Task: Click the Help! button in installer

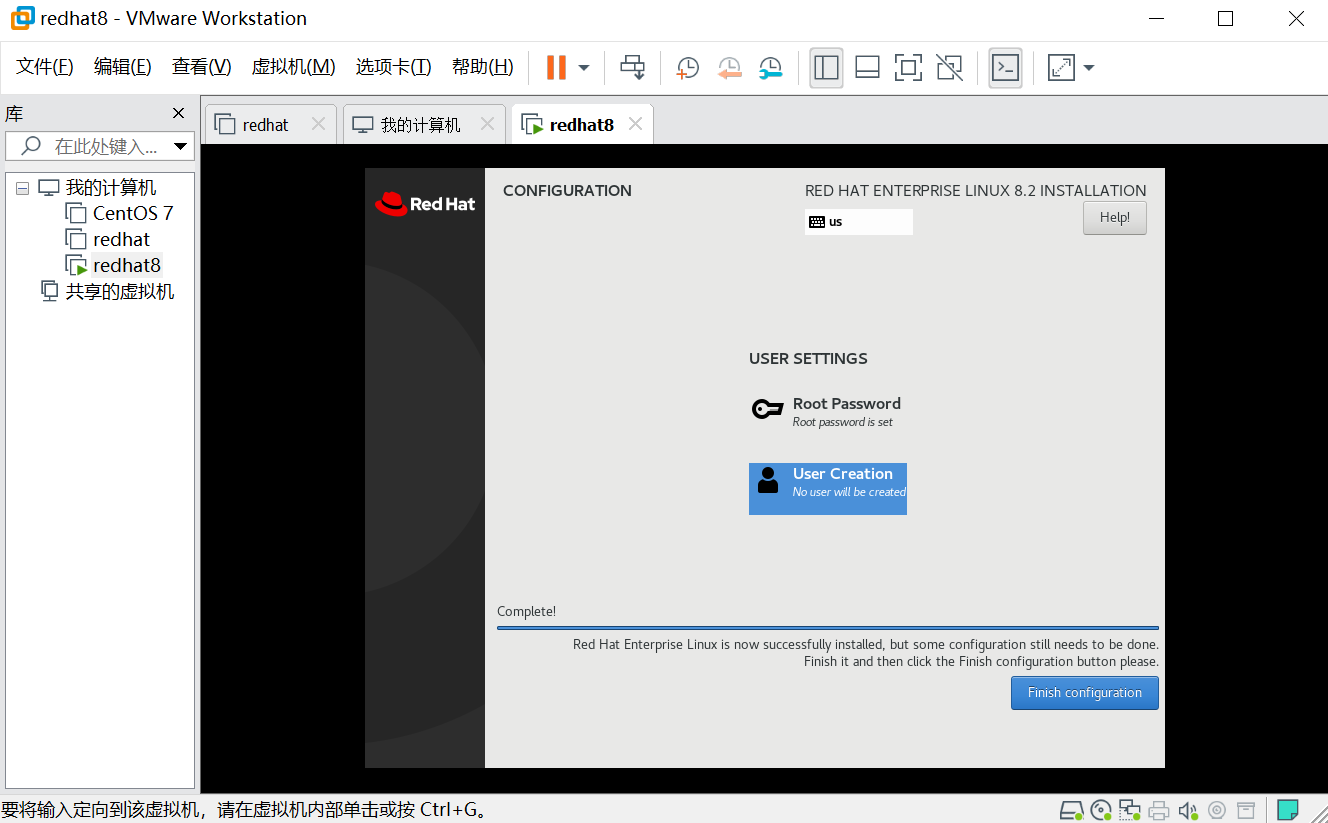Action: [x=1115, y=218]
